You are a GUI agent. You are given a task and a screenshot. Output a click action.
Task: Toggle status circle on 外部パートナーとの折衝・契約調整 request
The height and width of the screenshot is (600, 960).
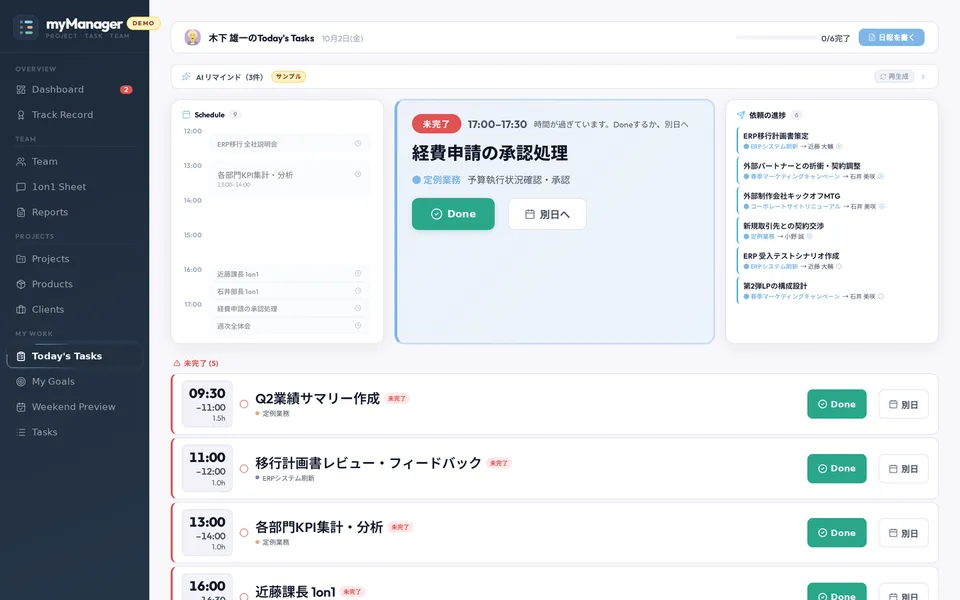click(880, 176)
